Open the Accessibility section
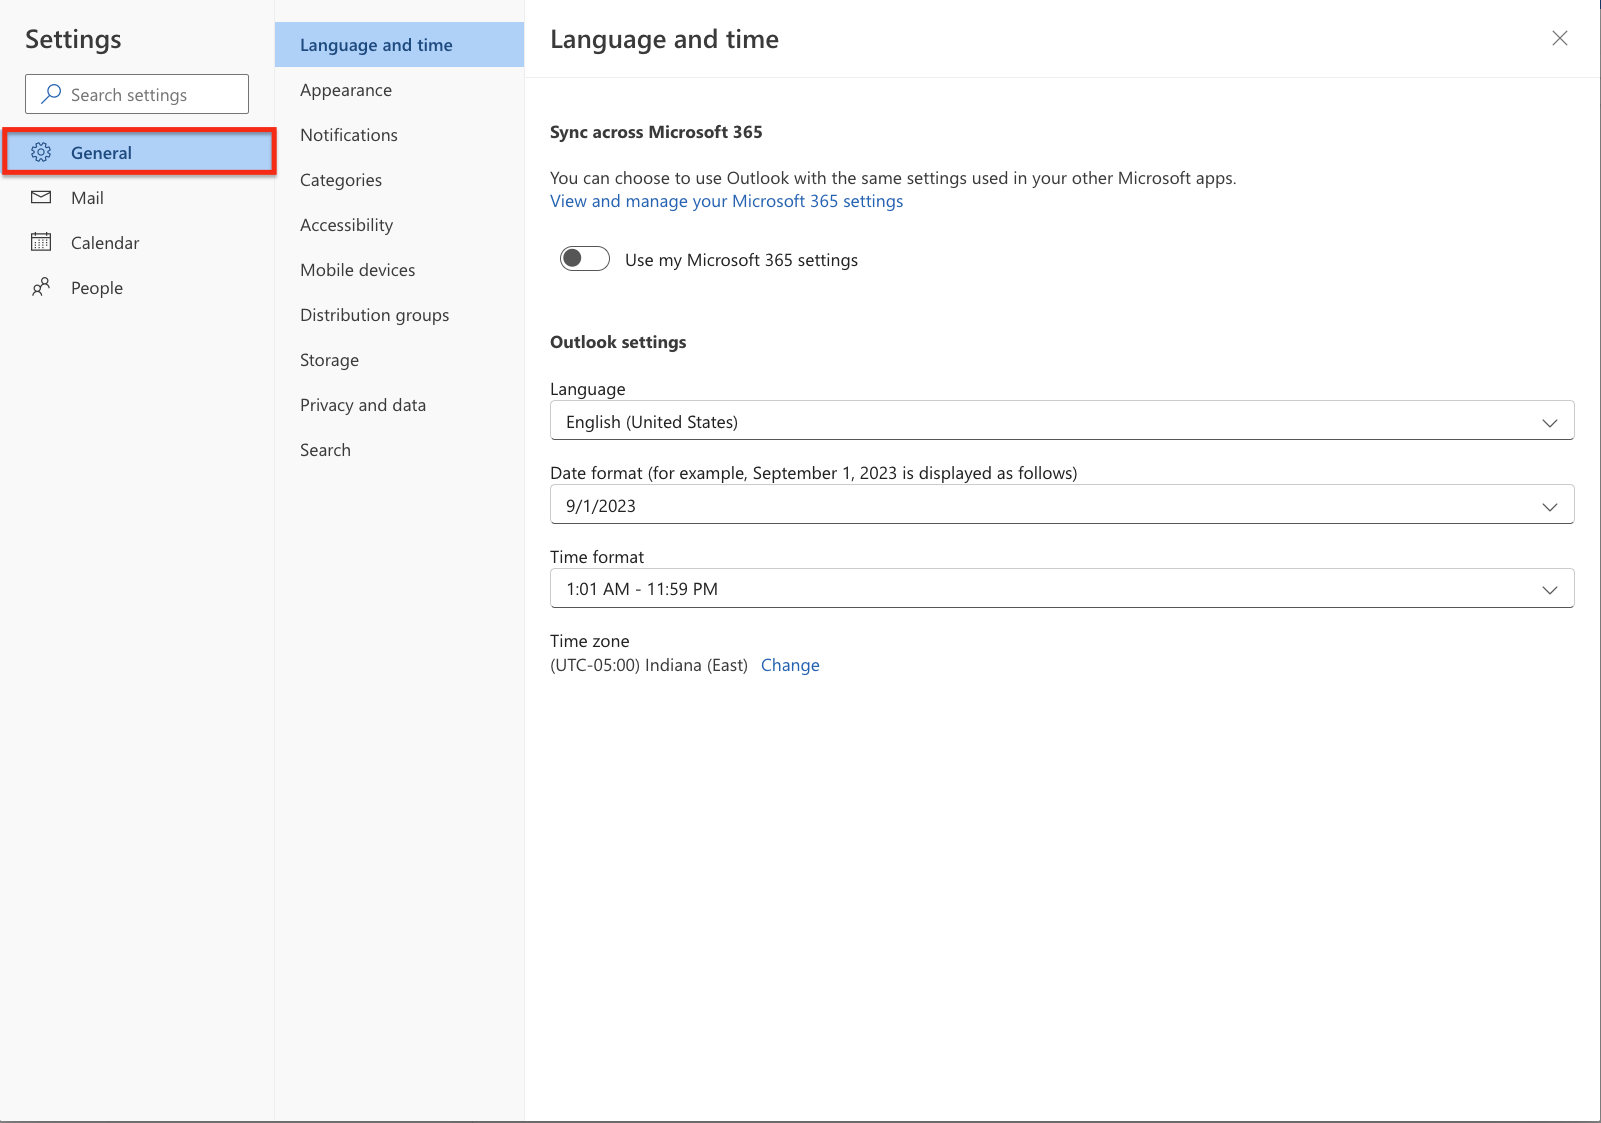This screenshot has height=1123, width=1601. click(x=399, y=225)
